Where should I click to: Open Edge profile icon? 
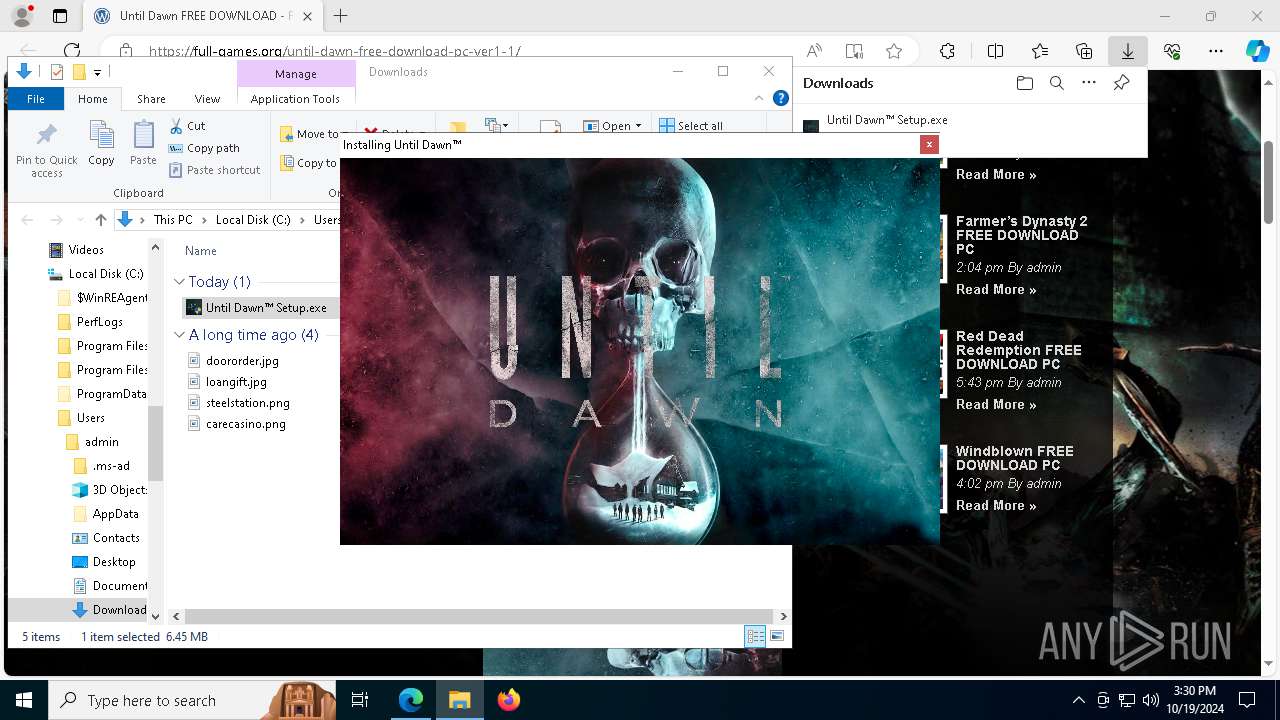21,16
